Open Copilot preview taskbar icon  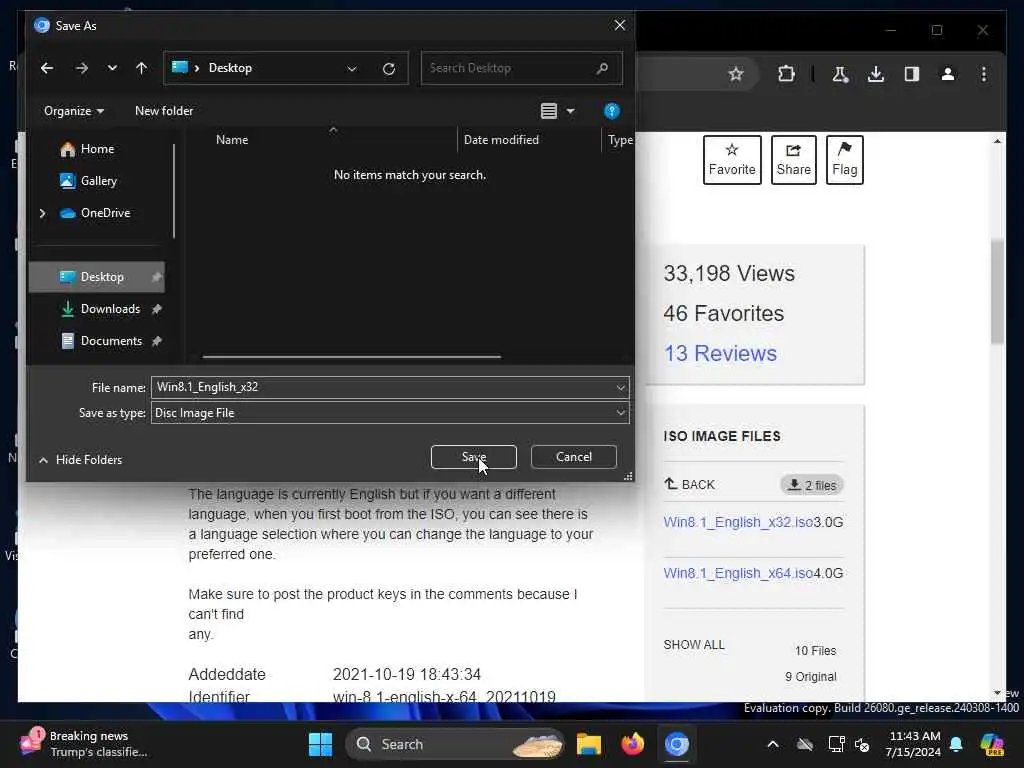[x=991, y=744]
